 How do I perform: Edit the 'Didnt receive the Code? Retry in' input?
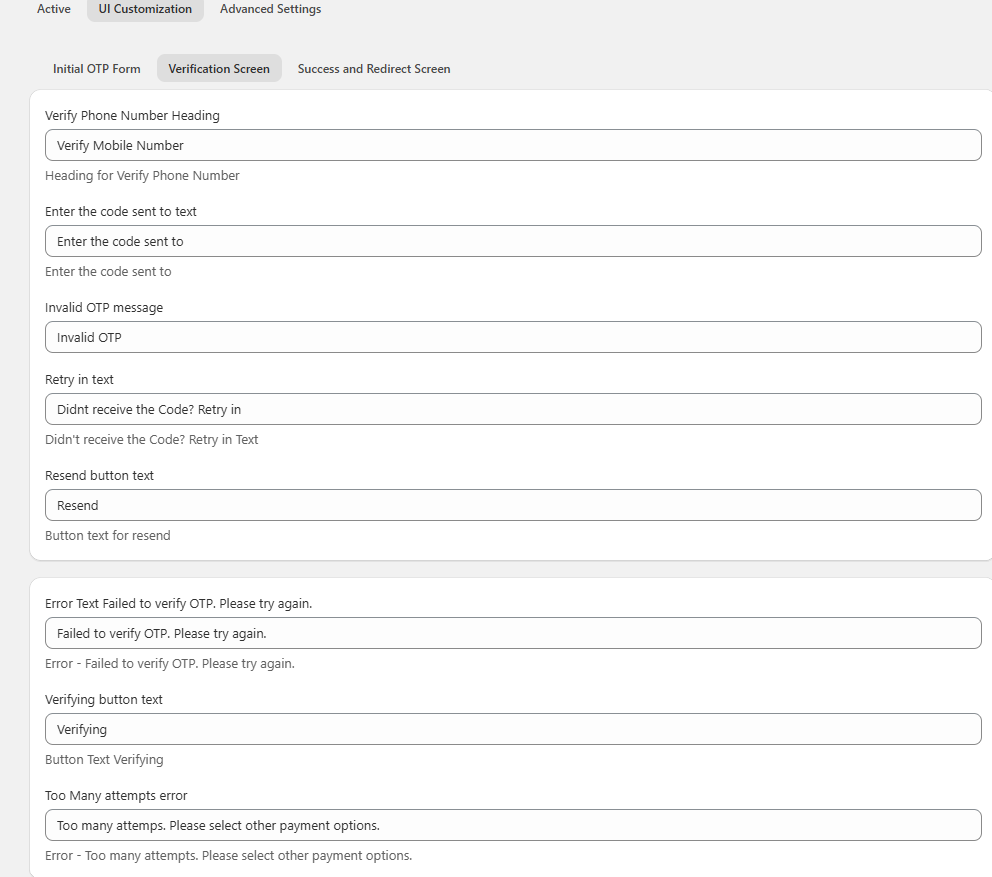pyautogui.click(x=513, y=409)
